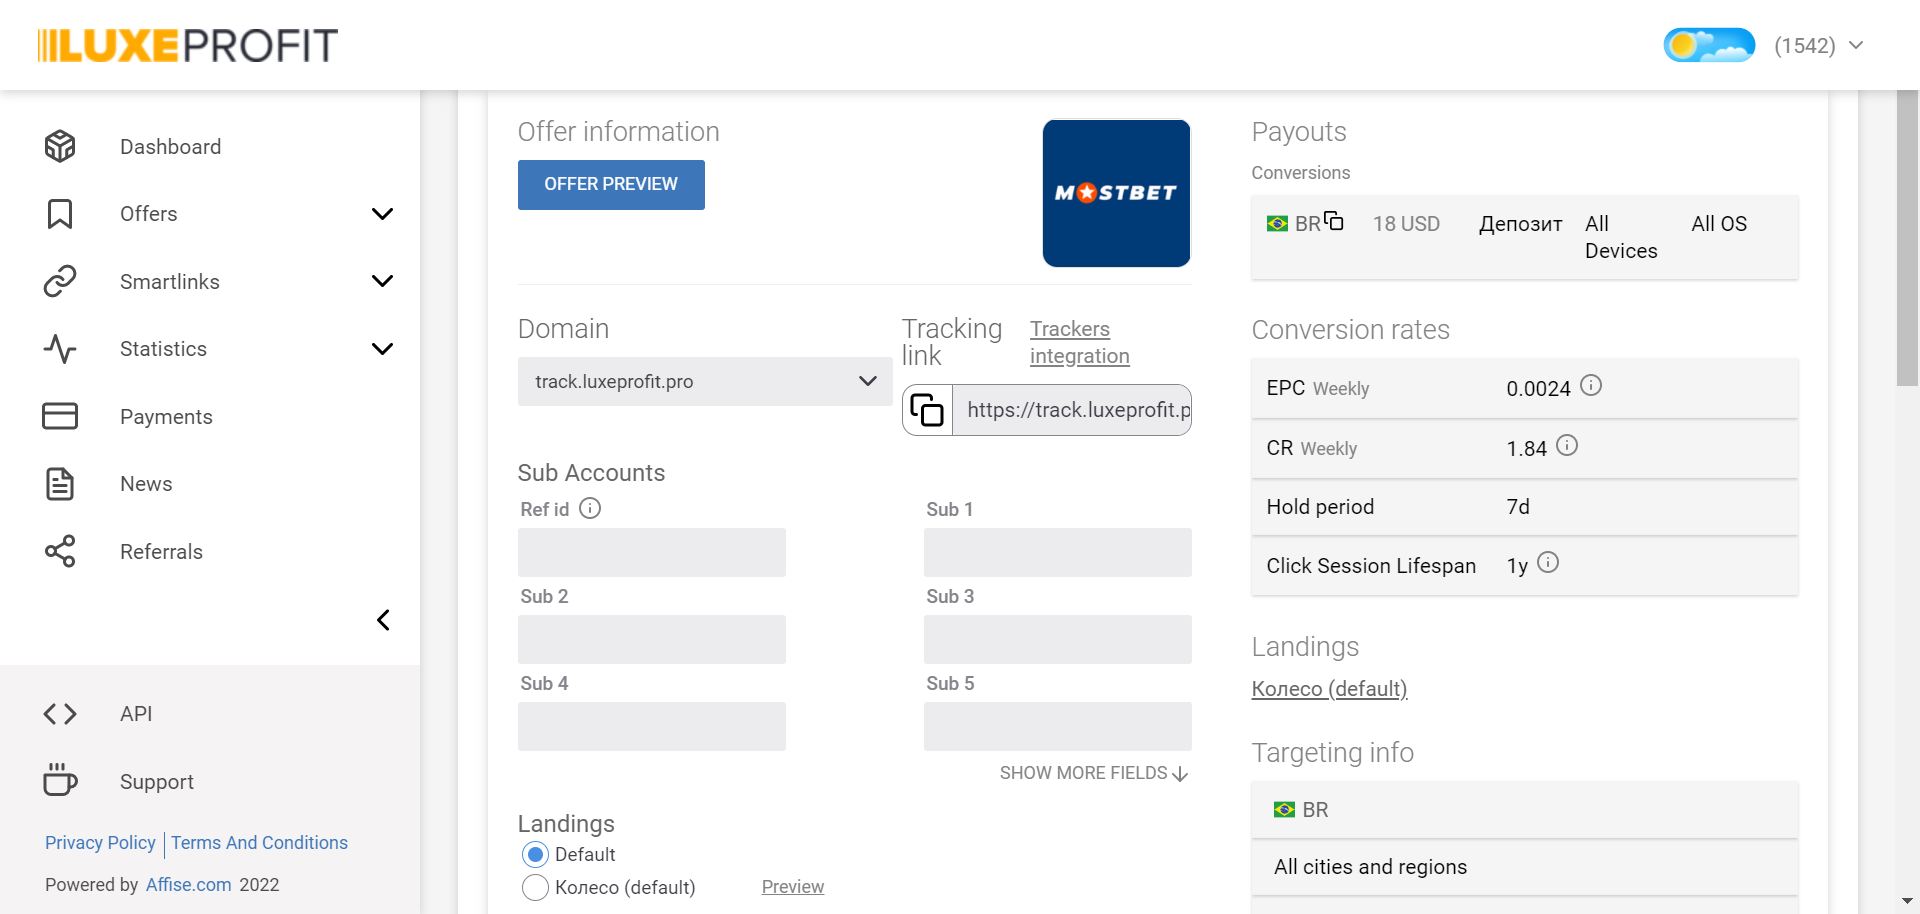The height and width of the screenshot is (914, 1920).
Task: Click the Support coffee cup icon
Action: point(60,780)
